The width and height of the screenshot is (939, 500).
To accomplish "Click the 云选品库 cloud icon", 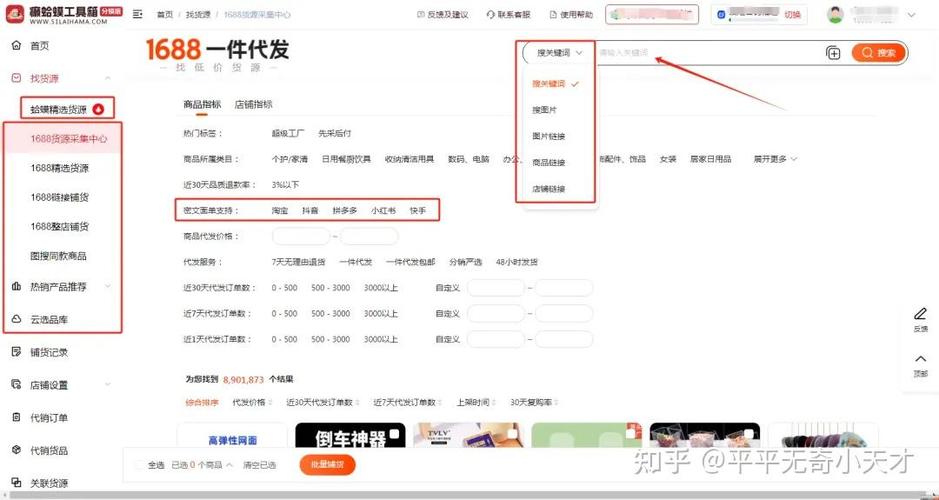I will [x=16, y=319].
